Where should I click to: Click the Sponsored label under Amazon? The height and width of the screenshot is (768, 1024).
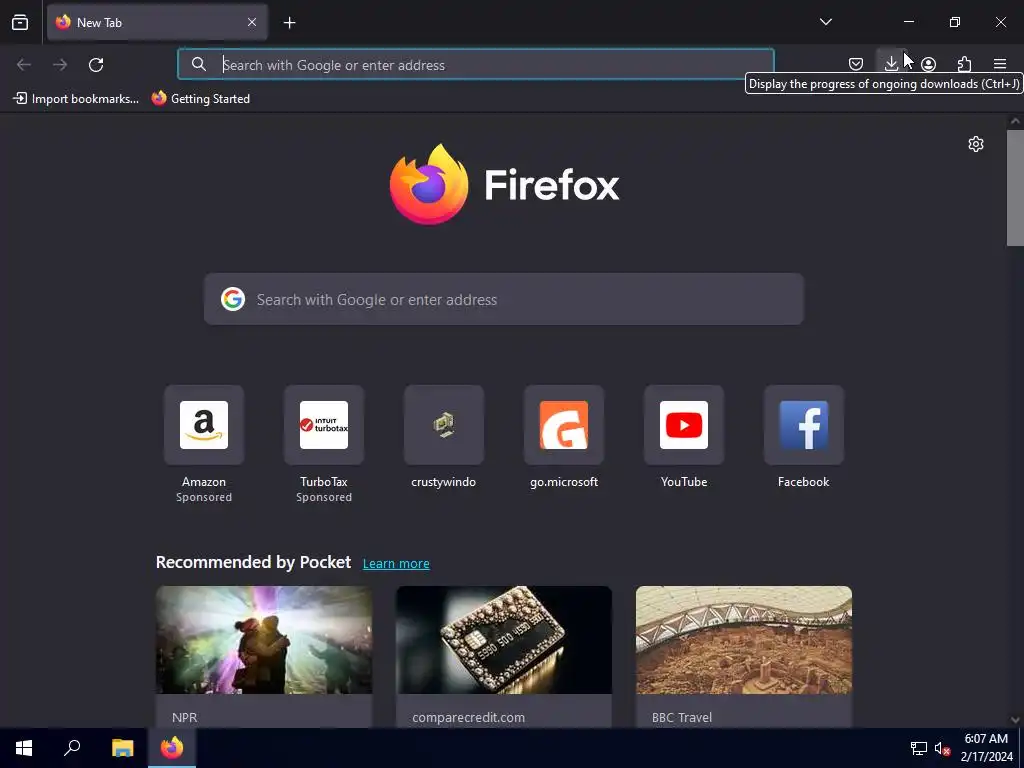click(204, 498)
